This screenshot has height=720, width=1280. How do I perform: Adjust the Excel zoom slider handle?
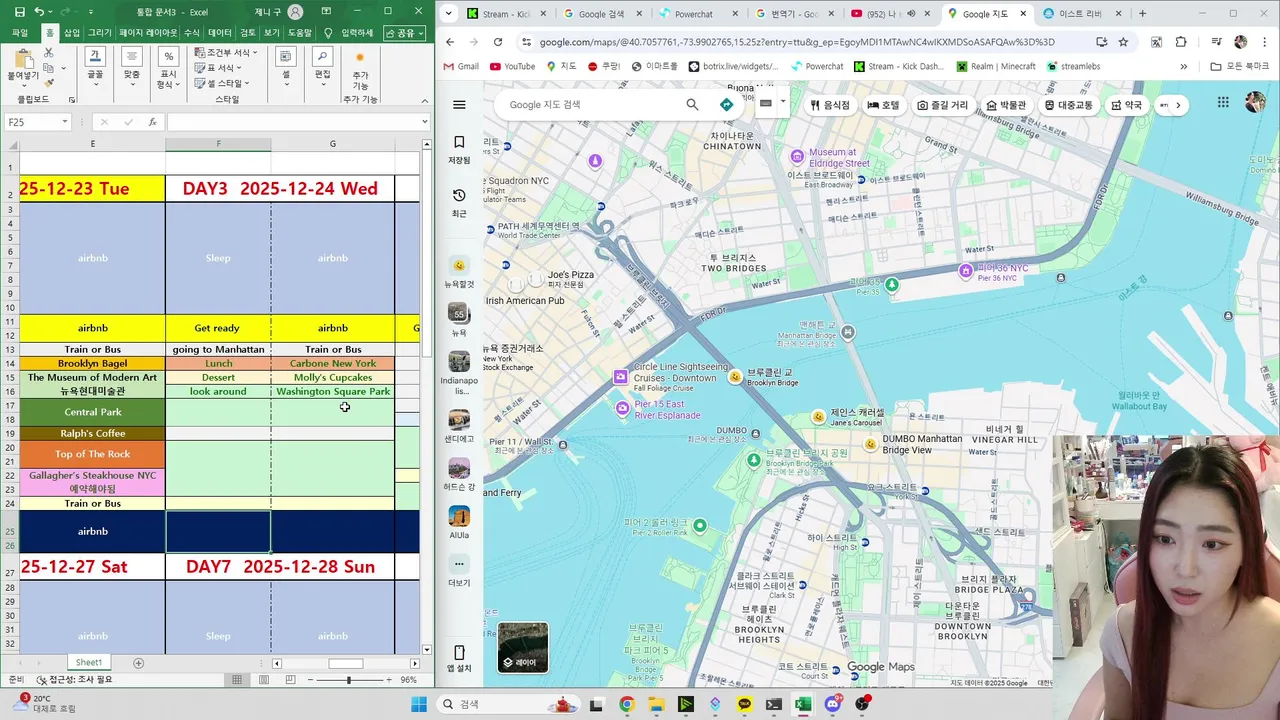point(349,680)
